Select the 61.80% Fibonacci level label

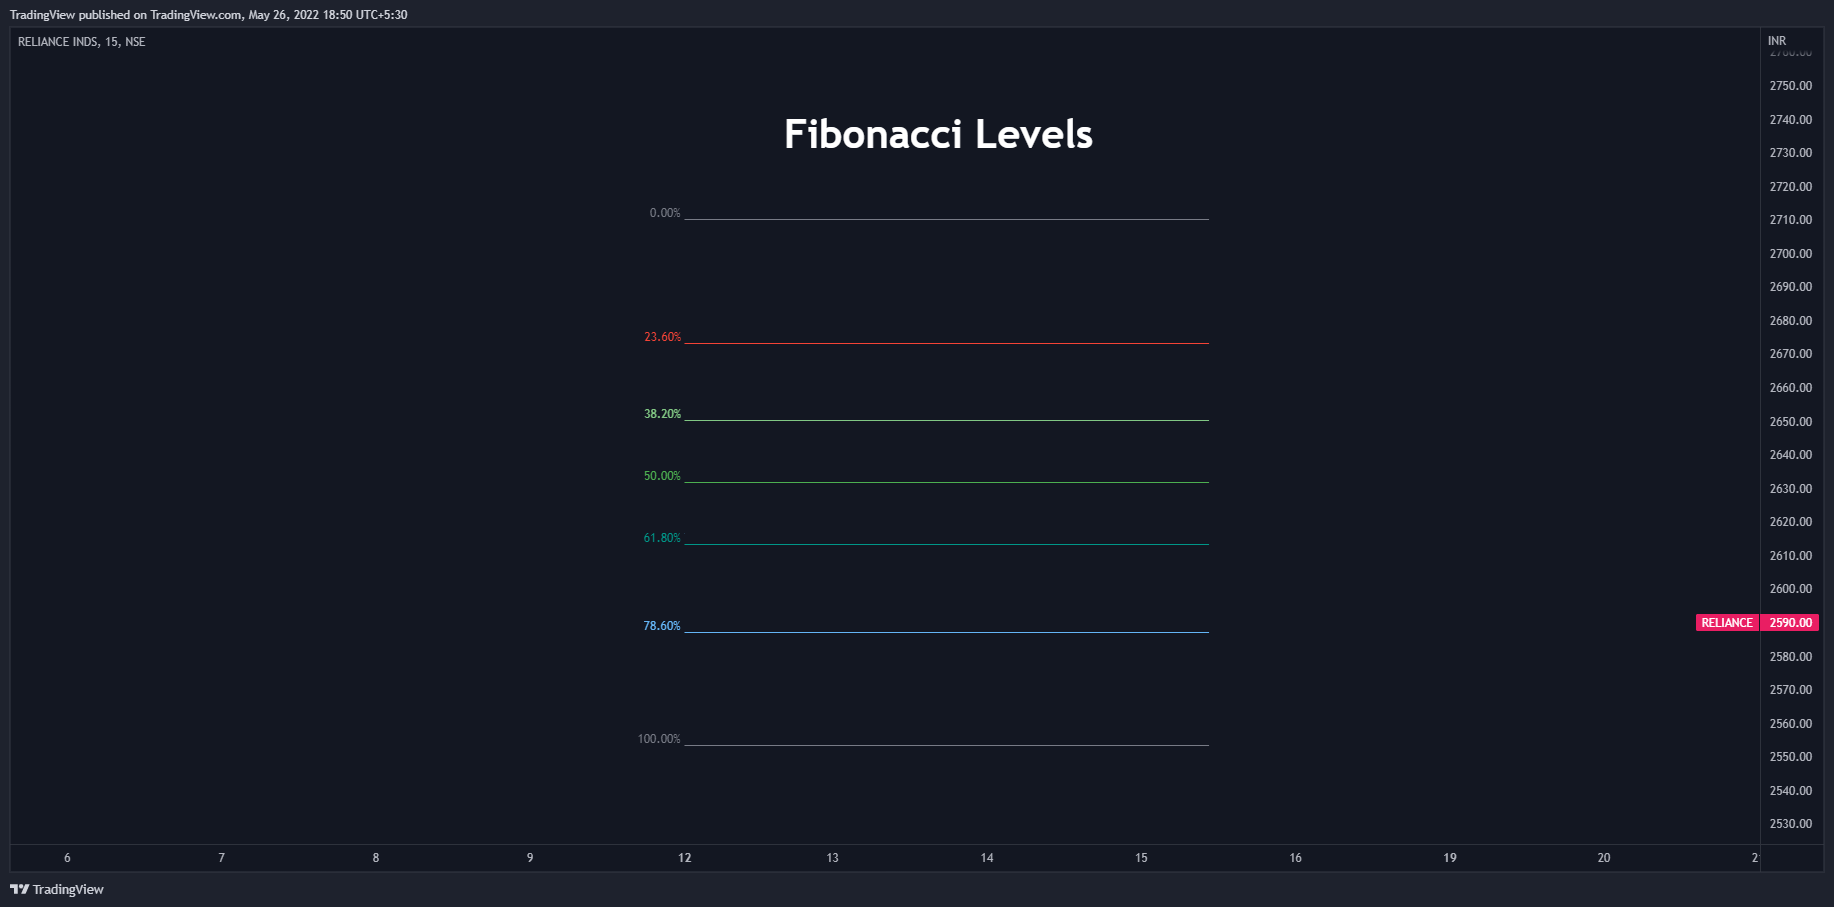pos(662,538)
